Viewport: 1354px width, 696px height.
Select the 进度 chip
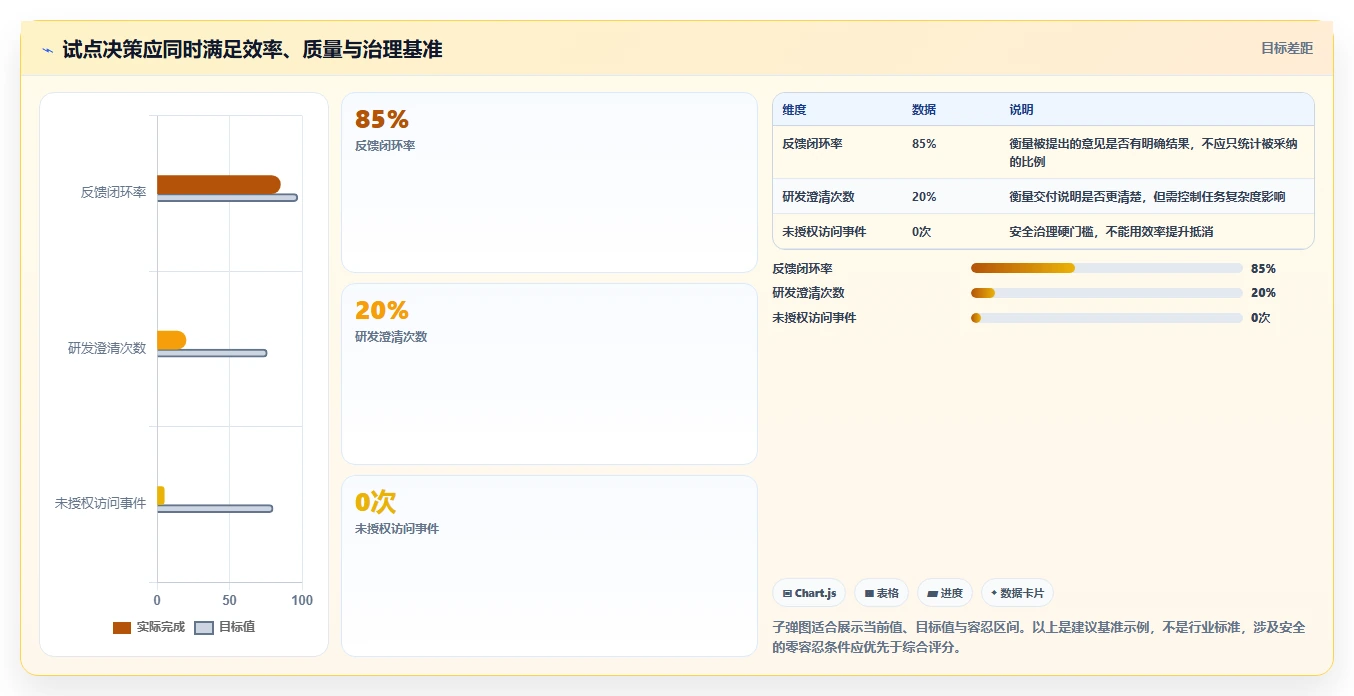945,593
